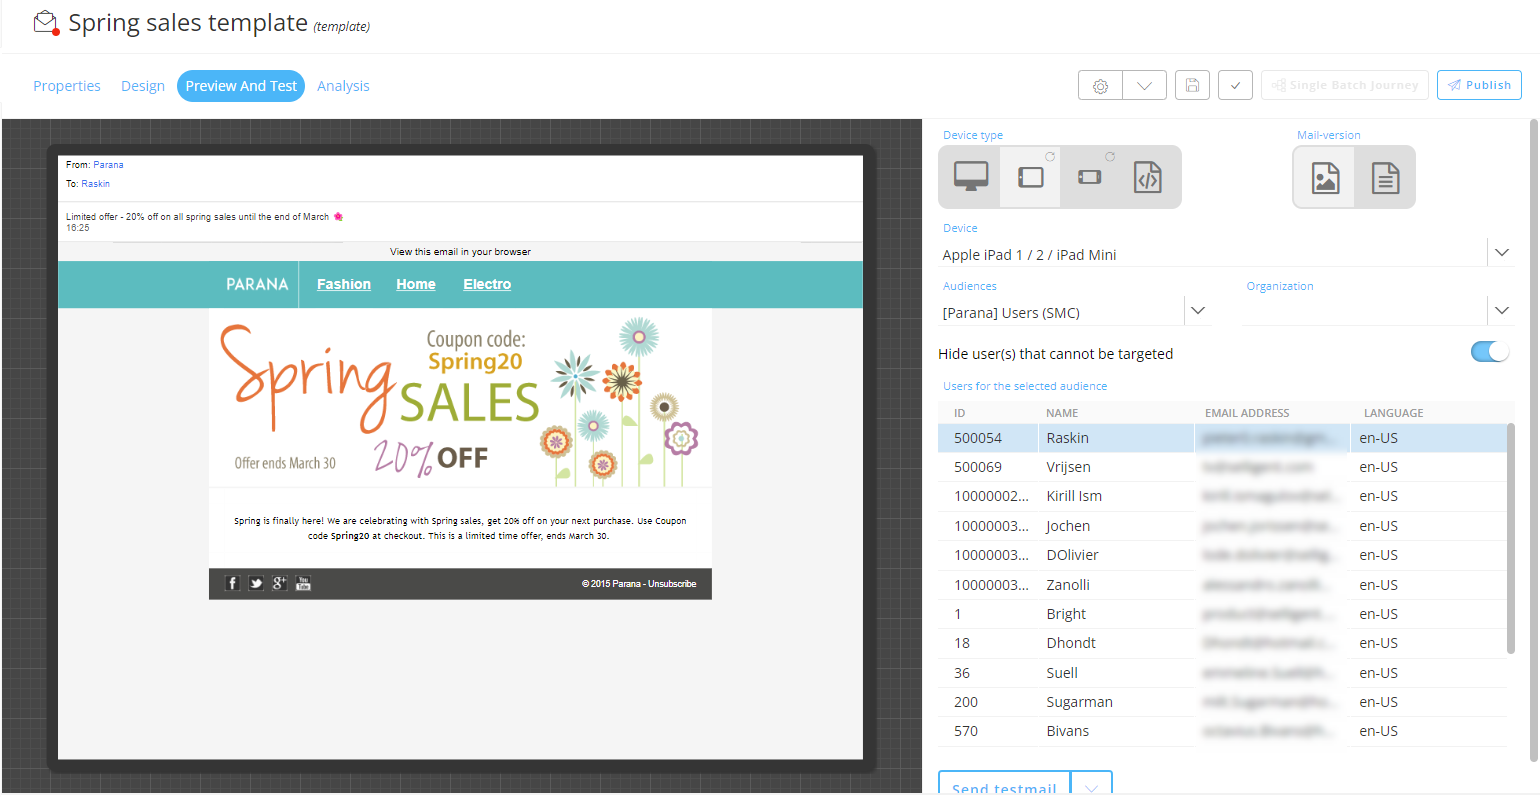The height and width of the screenshot is (797, 1540).
Task: Select the desktop device type icon
Action: [970, 177]
